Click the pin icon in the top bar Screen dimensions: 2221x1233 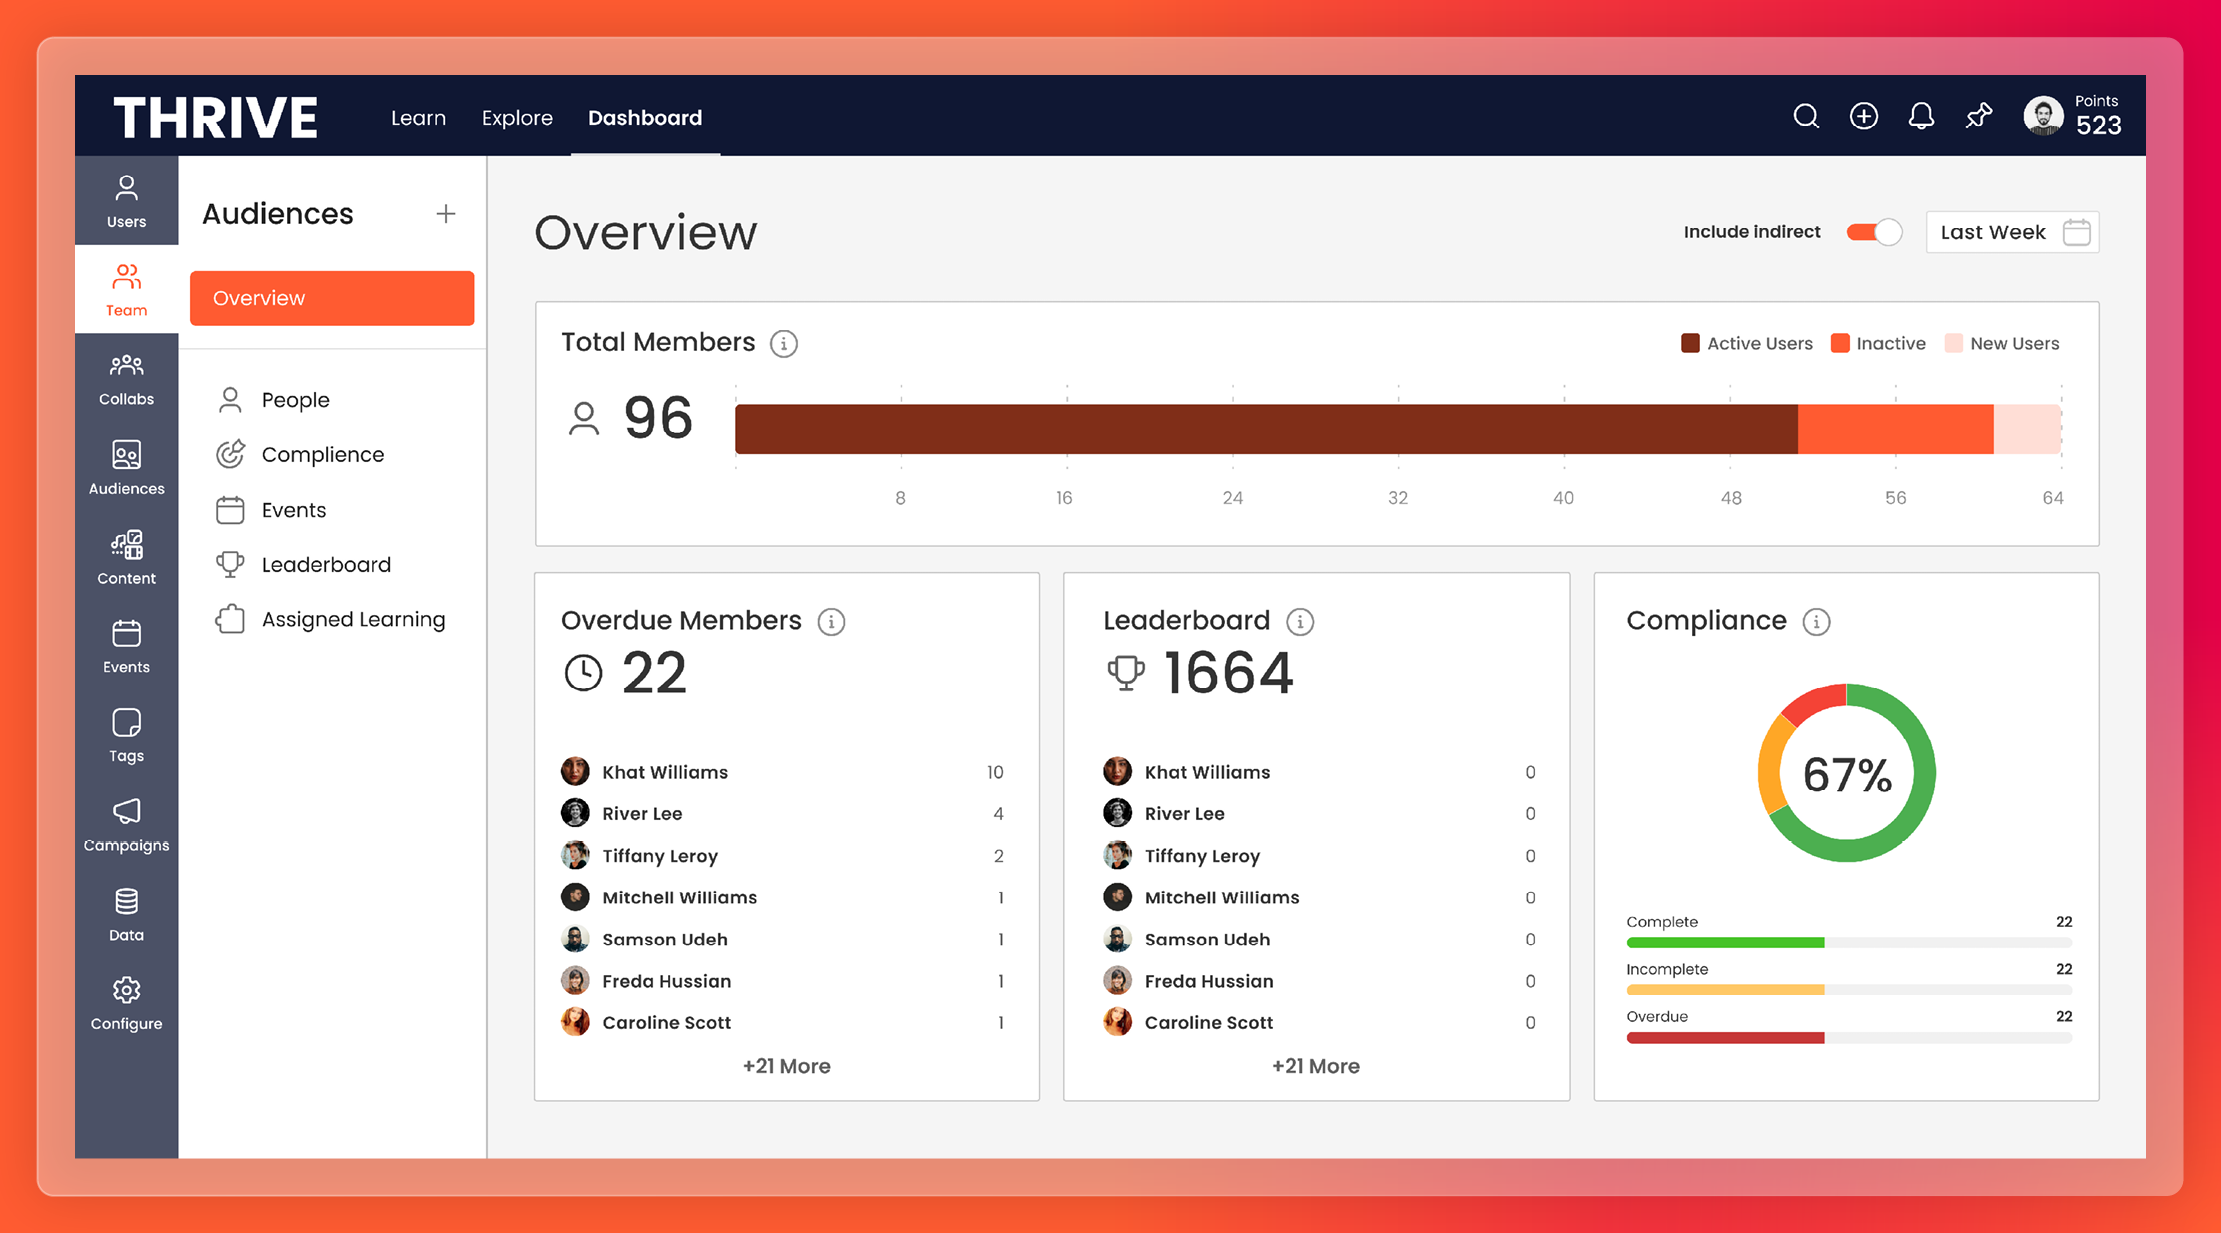[x=1978, y=116]
